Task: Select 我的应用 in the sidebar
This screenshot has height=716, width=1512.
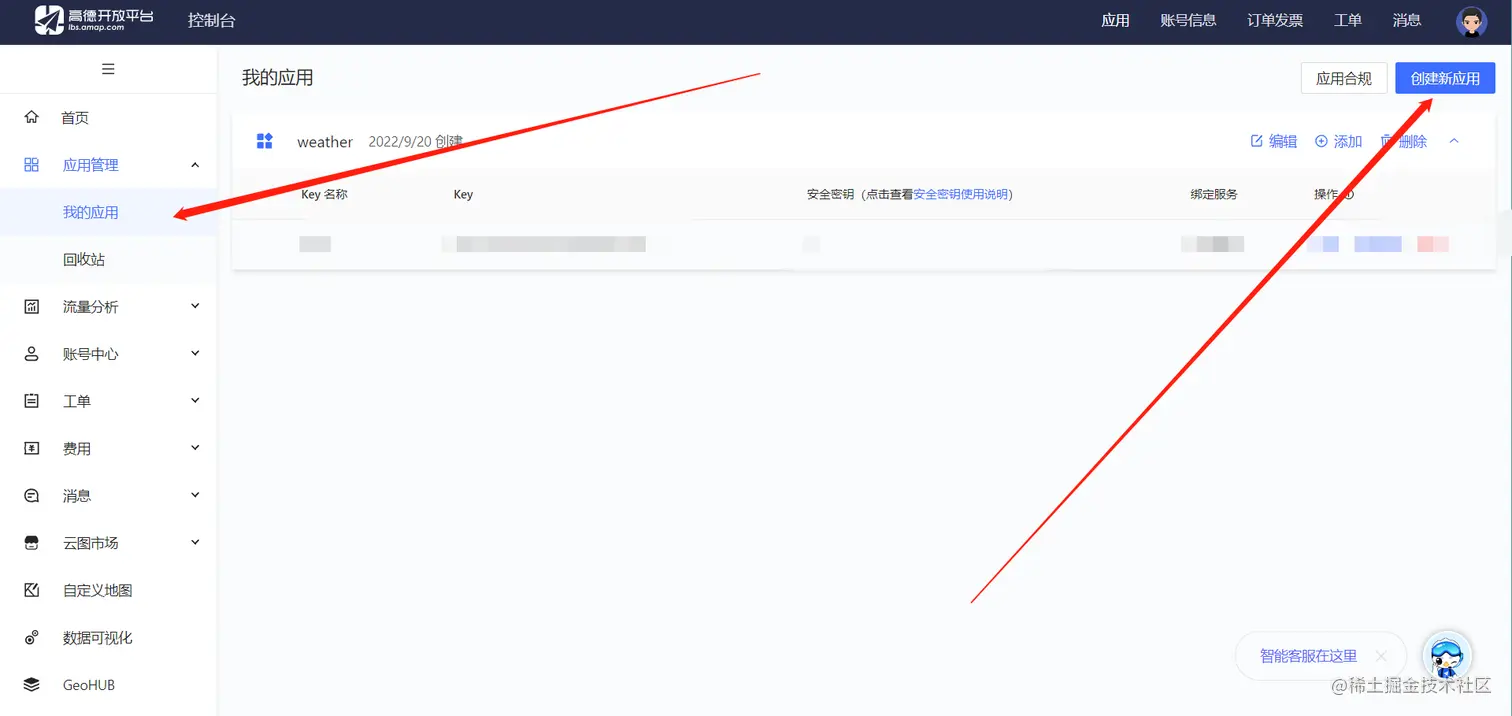Action: pos(91,212)
